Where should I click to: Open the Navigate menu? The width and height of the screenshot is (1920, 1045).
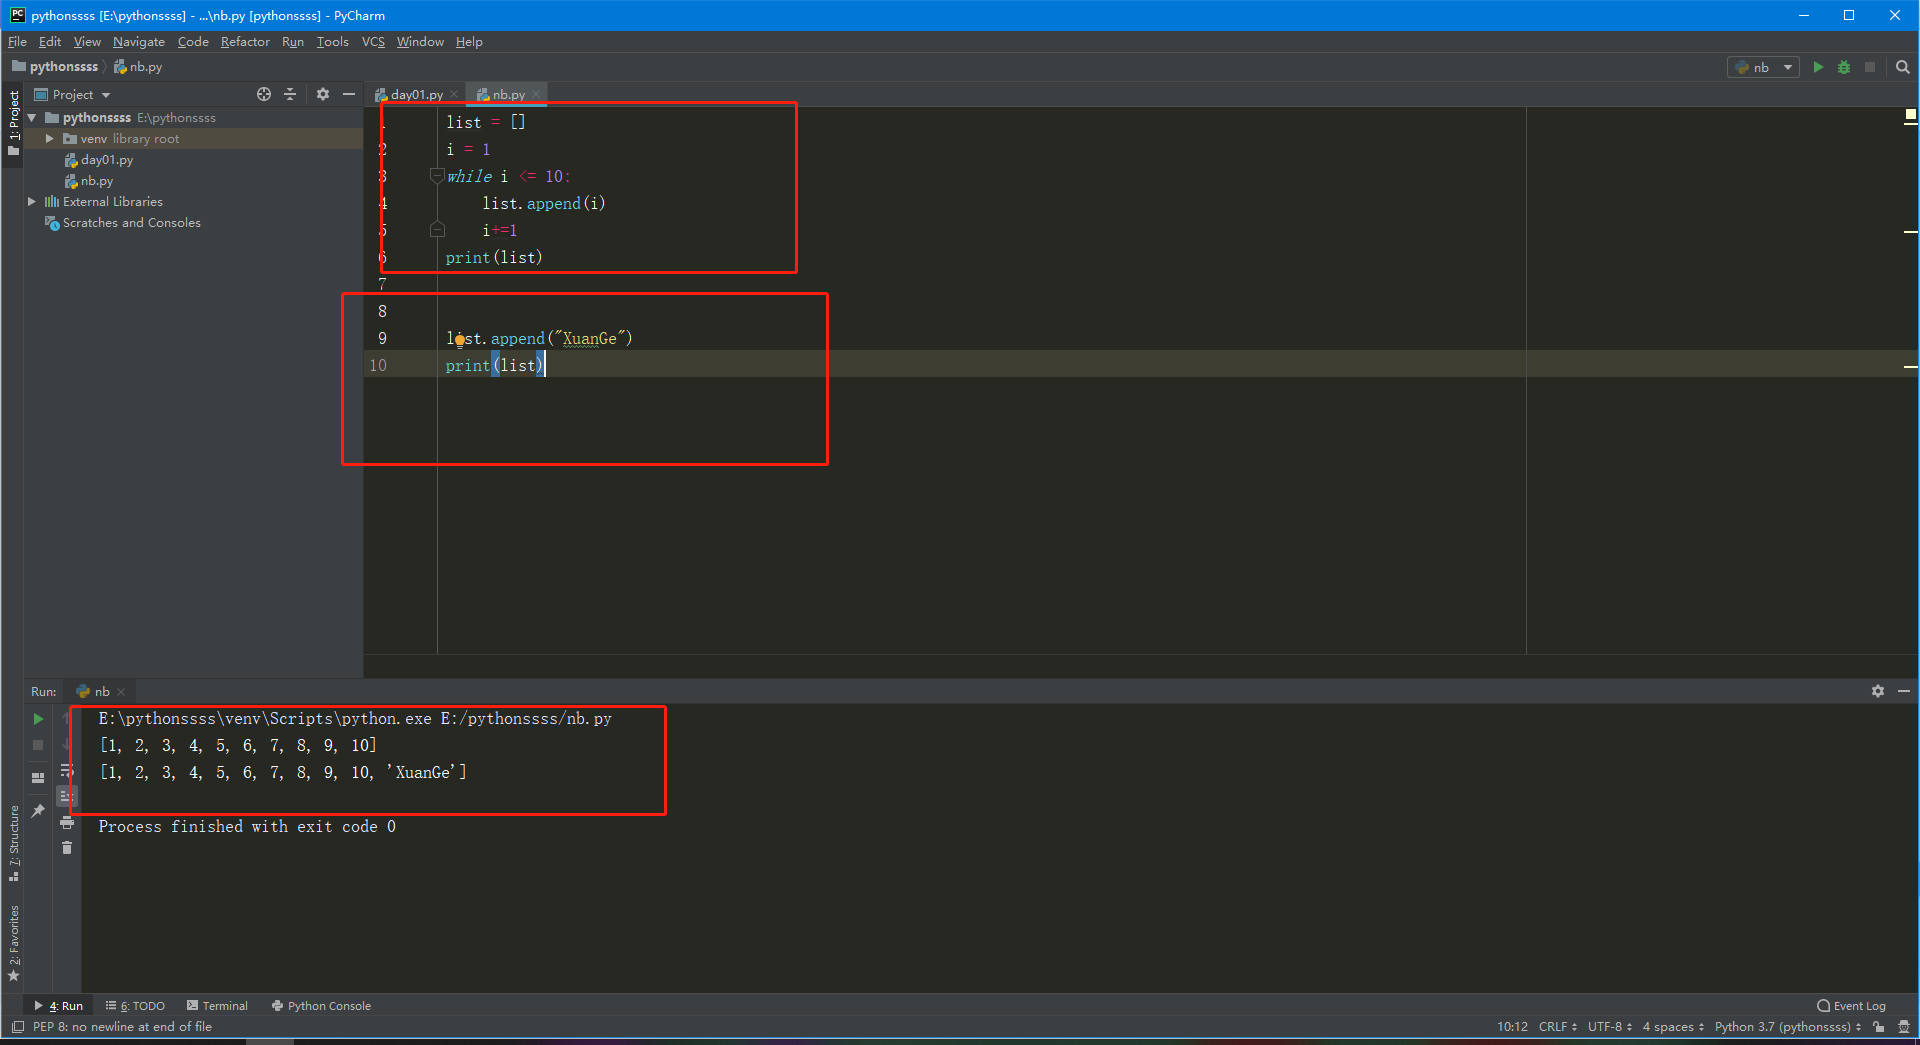pyautogui.click(x=138, y=42)
